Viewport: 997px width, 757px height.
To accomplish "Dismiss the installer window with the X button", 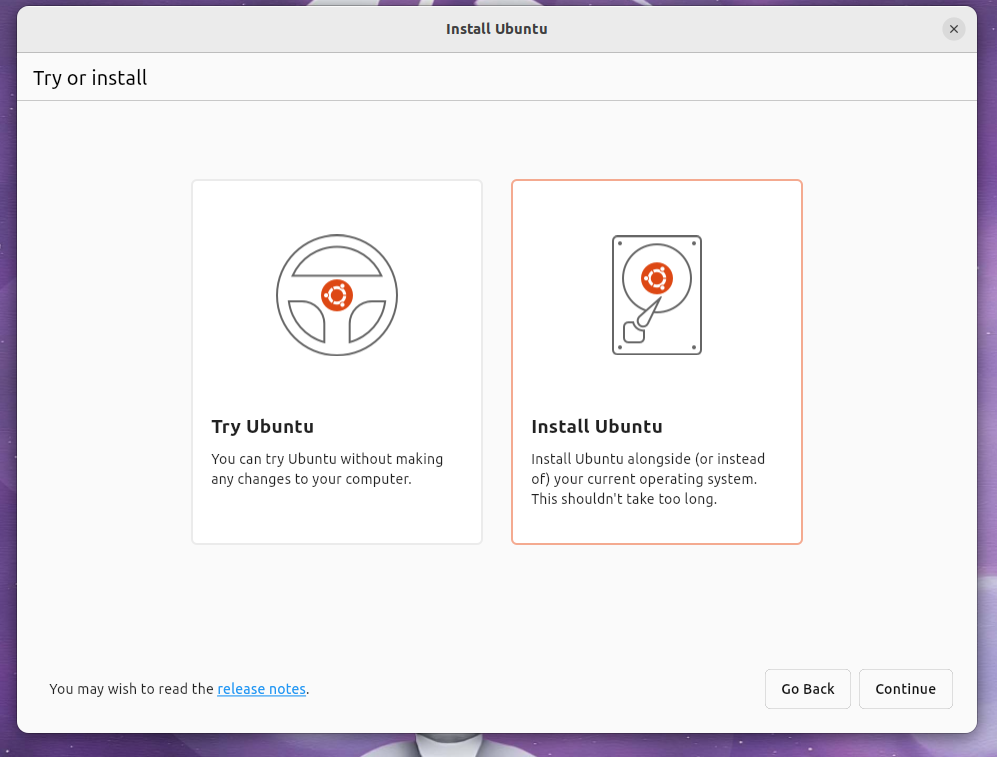I will (953, 29).
